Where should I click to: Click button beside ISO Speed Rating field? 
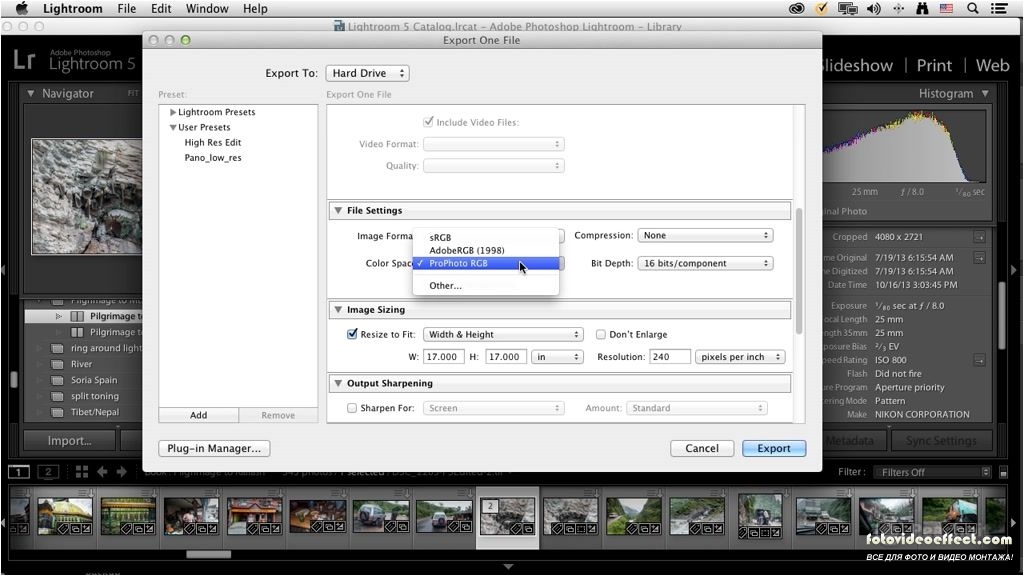979,360
